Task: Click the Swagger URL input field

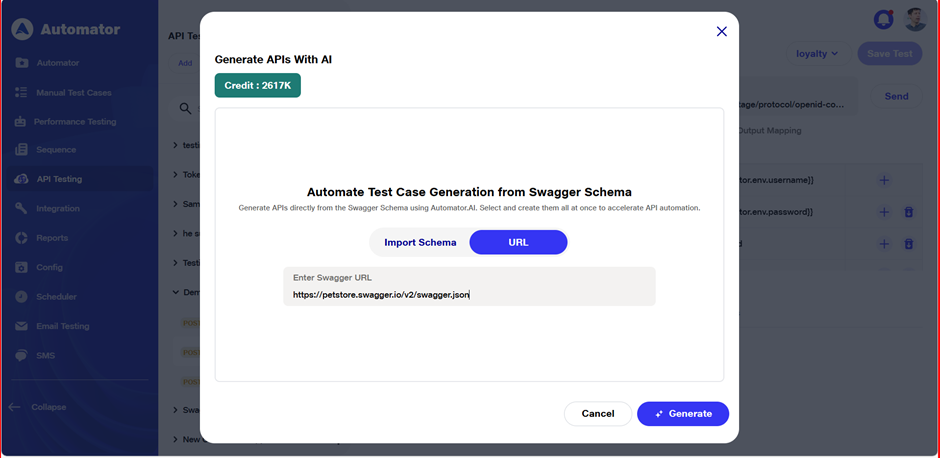Action: coord(469,295)
